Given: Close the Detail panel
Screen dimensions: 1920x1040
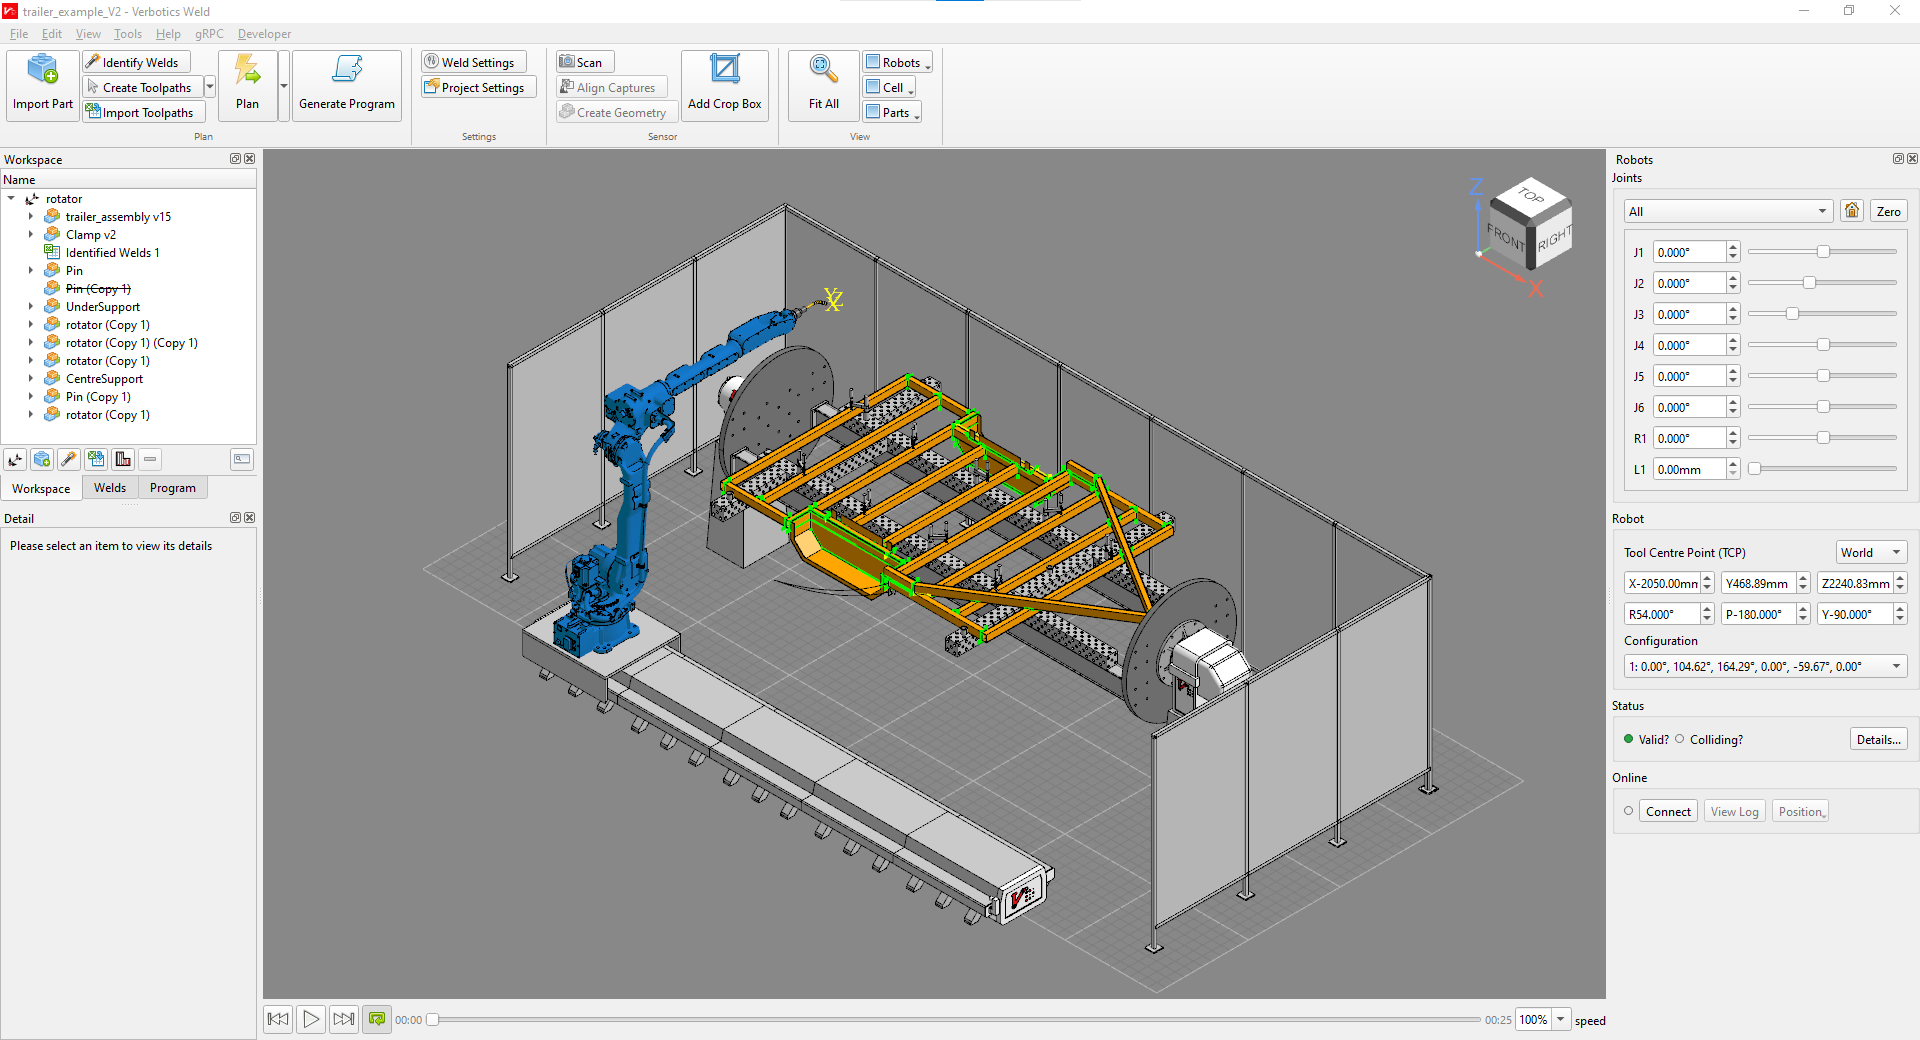Looking at the screenshot, I should [x=250, y=518].
